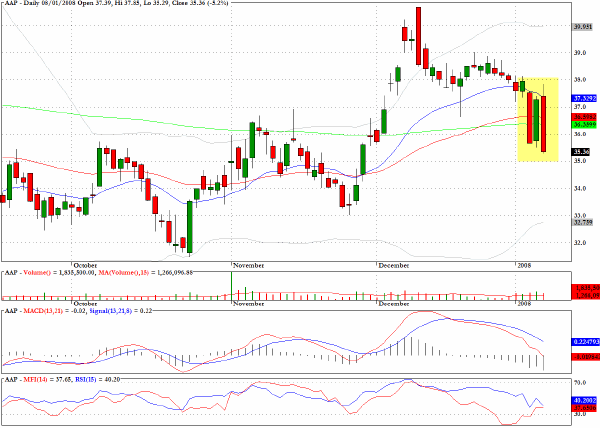This screenshot has width=600, height=428.
Task: Click the 35.0 price axis label
Action: pos(579,161)
